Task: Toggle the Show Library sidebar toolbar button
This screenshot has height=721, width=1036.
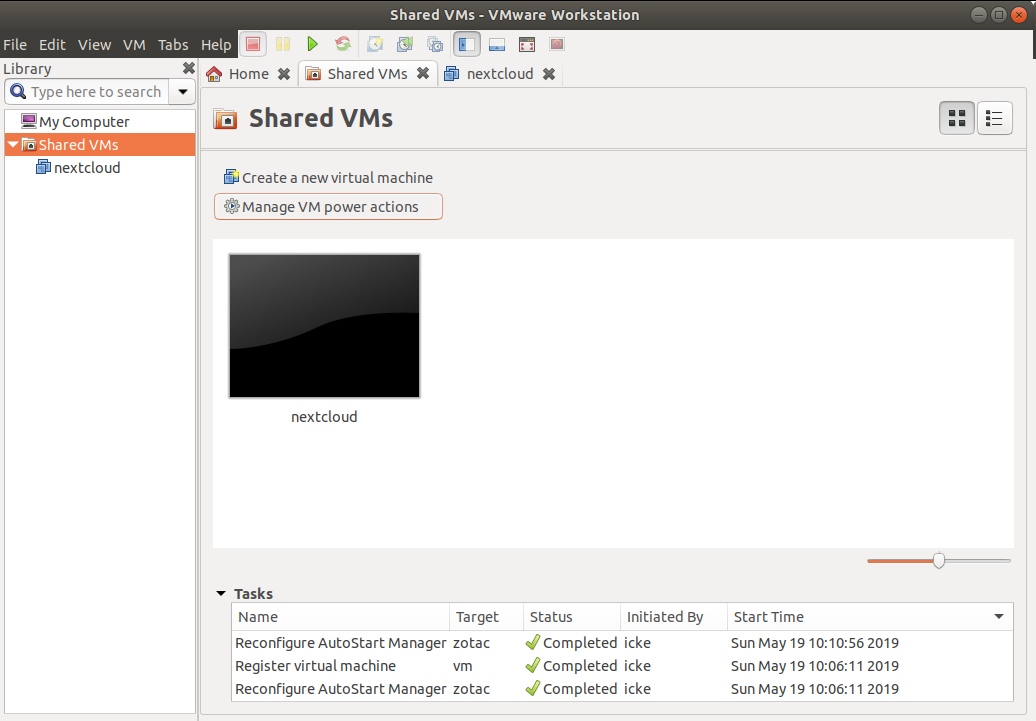Action: pyautogui.click(x=466, y=44)
